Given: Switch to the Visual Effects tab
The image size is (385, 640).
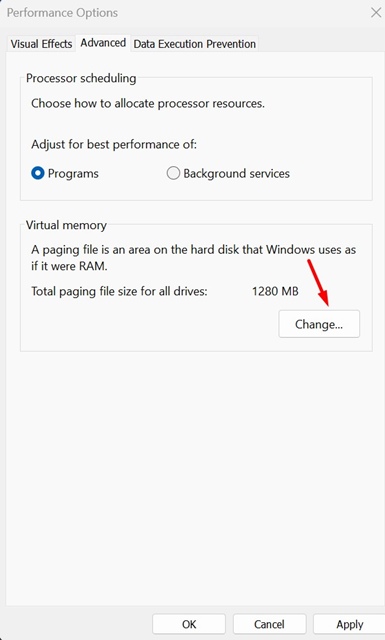Looking at the screenshot, I should pyautogui.click(x=41, y=44).
